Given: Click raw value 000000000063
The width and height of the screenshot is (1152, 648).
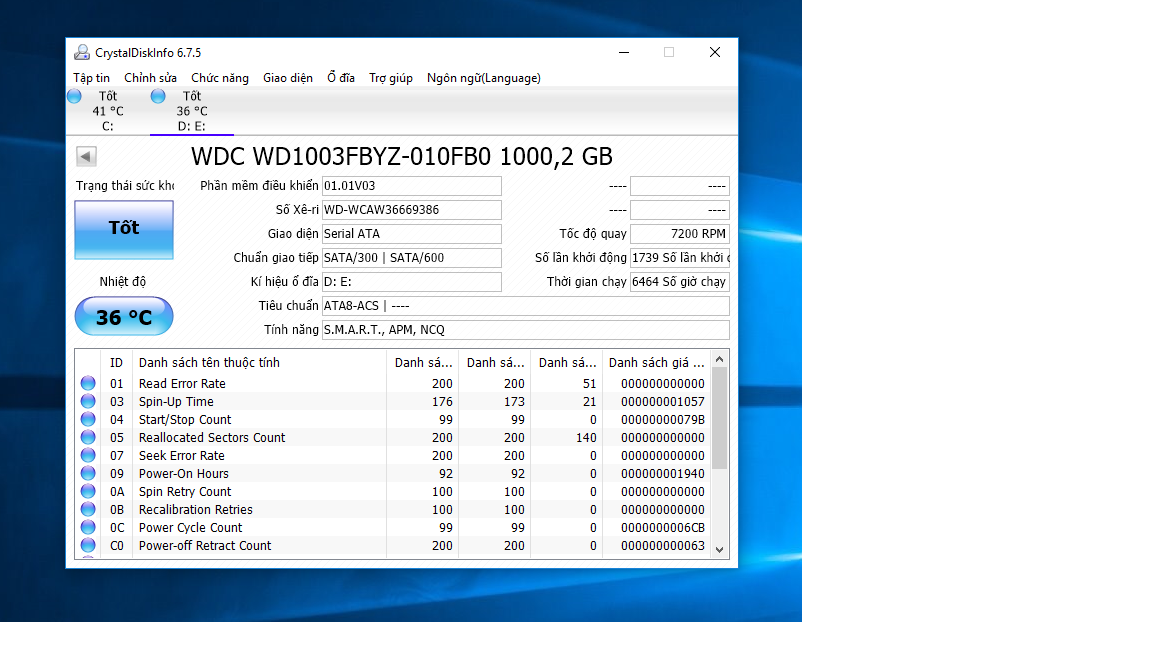Looking at the screenshot, I should tap(663, 546).
